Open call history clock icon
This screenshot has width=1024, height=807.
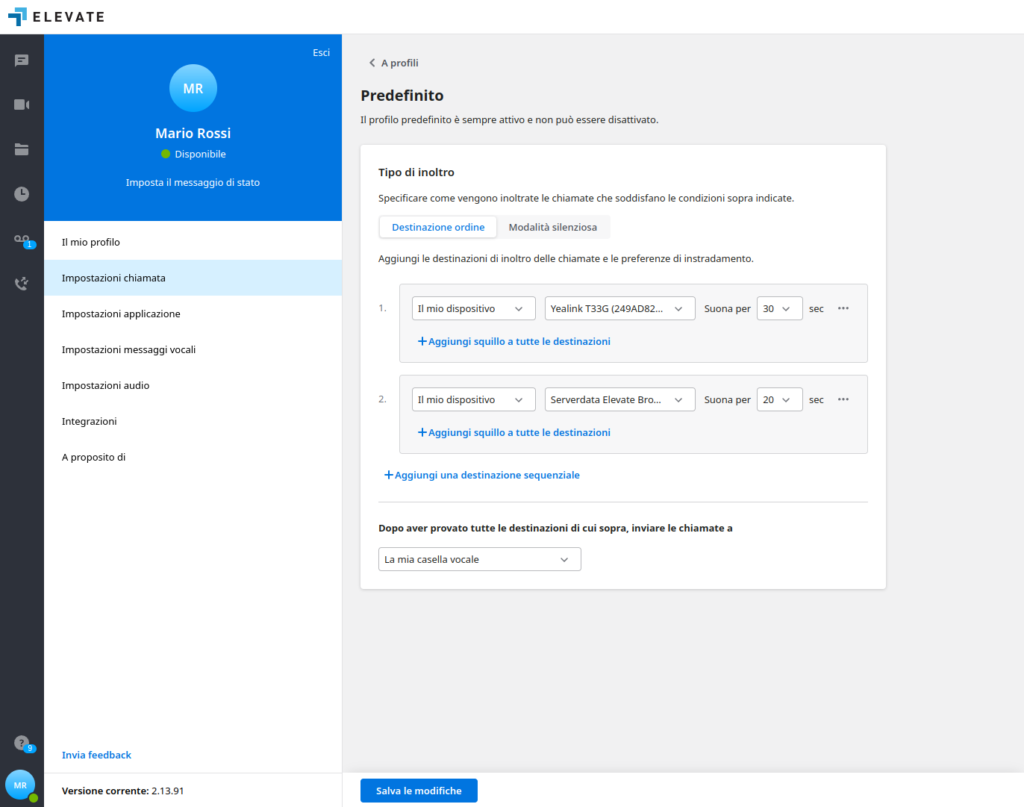point(21,194)
